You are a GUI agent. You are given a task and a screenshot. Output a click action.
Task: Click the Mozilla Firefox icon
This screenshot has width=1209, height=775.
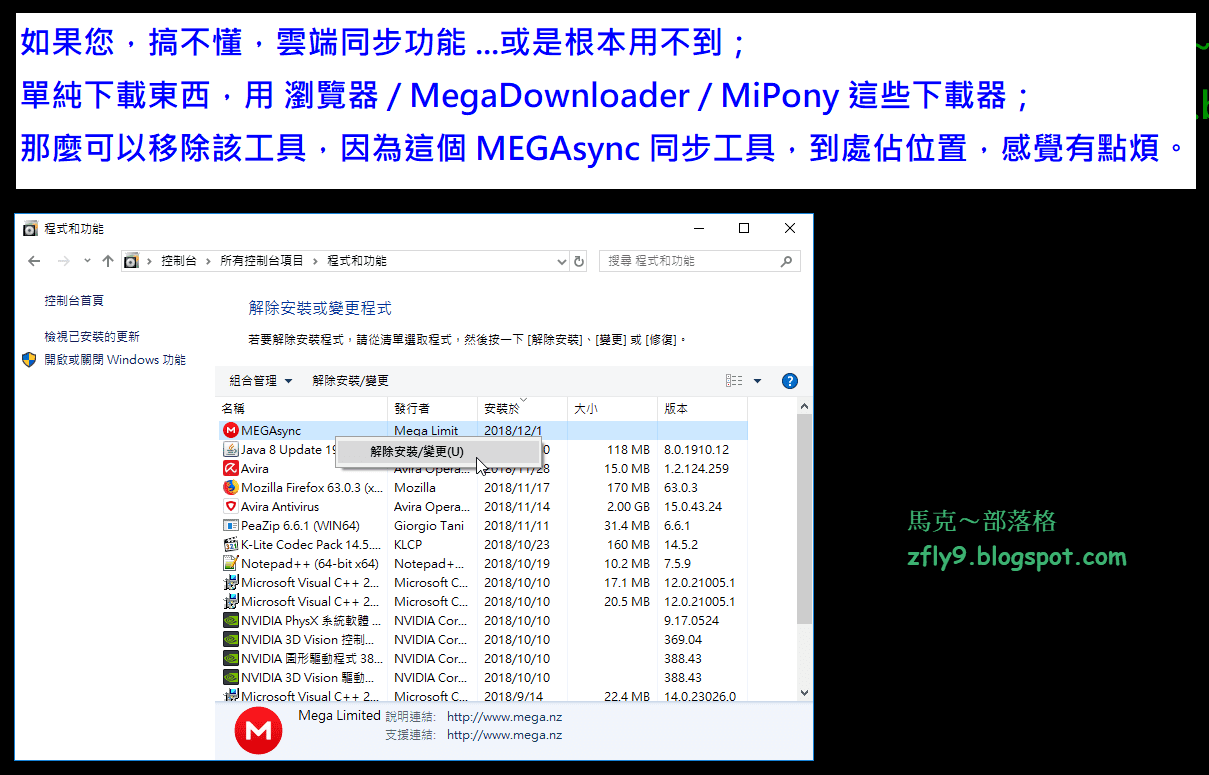[x=231, y=488]
